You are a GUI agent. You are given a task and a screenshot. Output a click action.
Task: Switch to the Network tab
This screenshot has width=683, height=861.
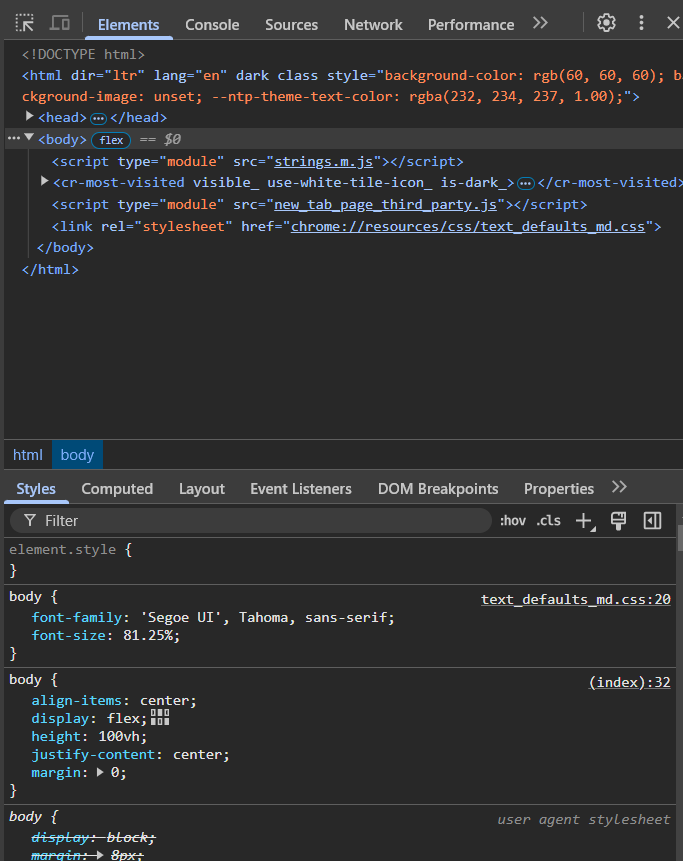click(373, 25)
